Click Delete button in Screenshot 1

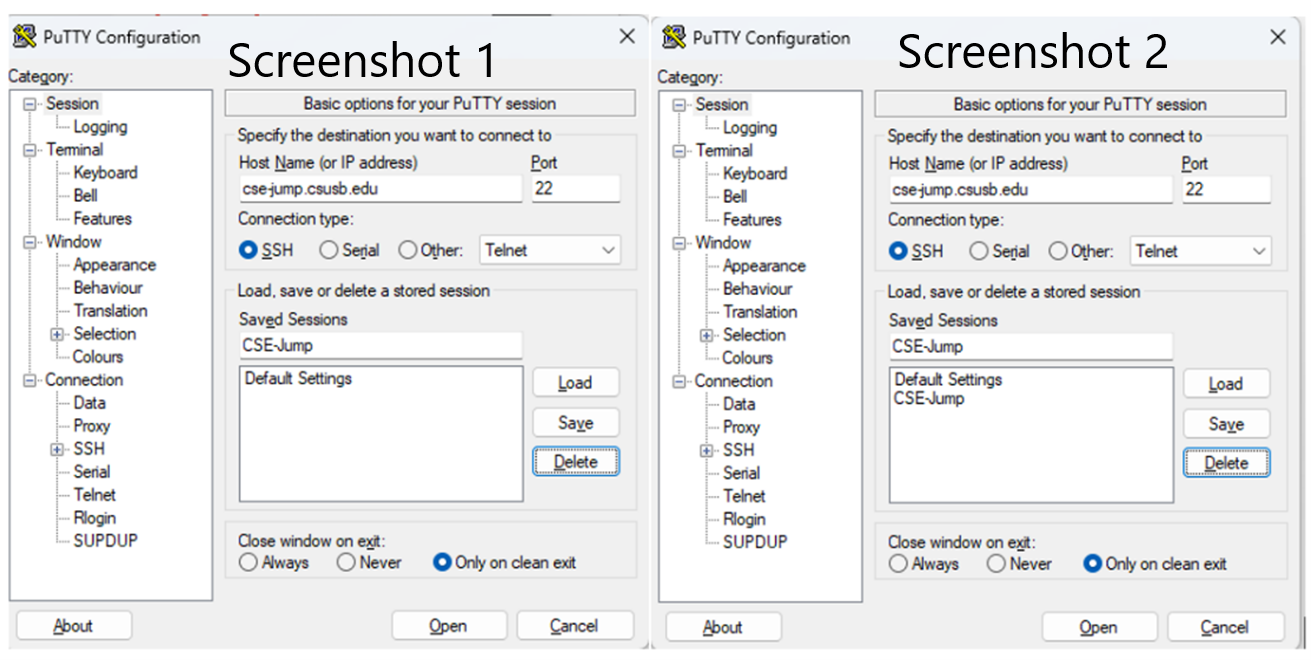575,462
